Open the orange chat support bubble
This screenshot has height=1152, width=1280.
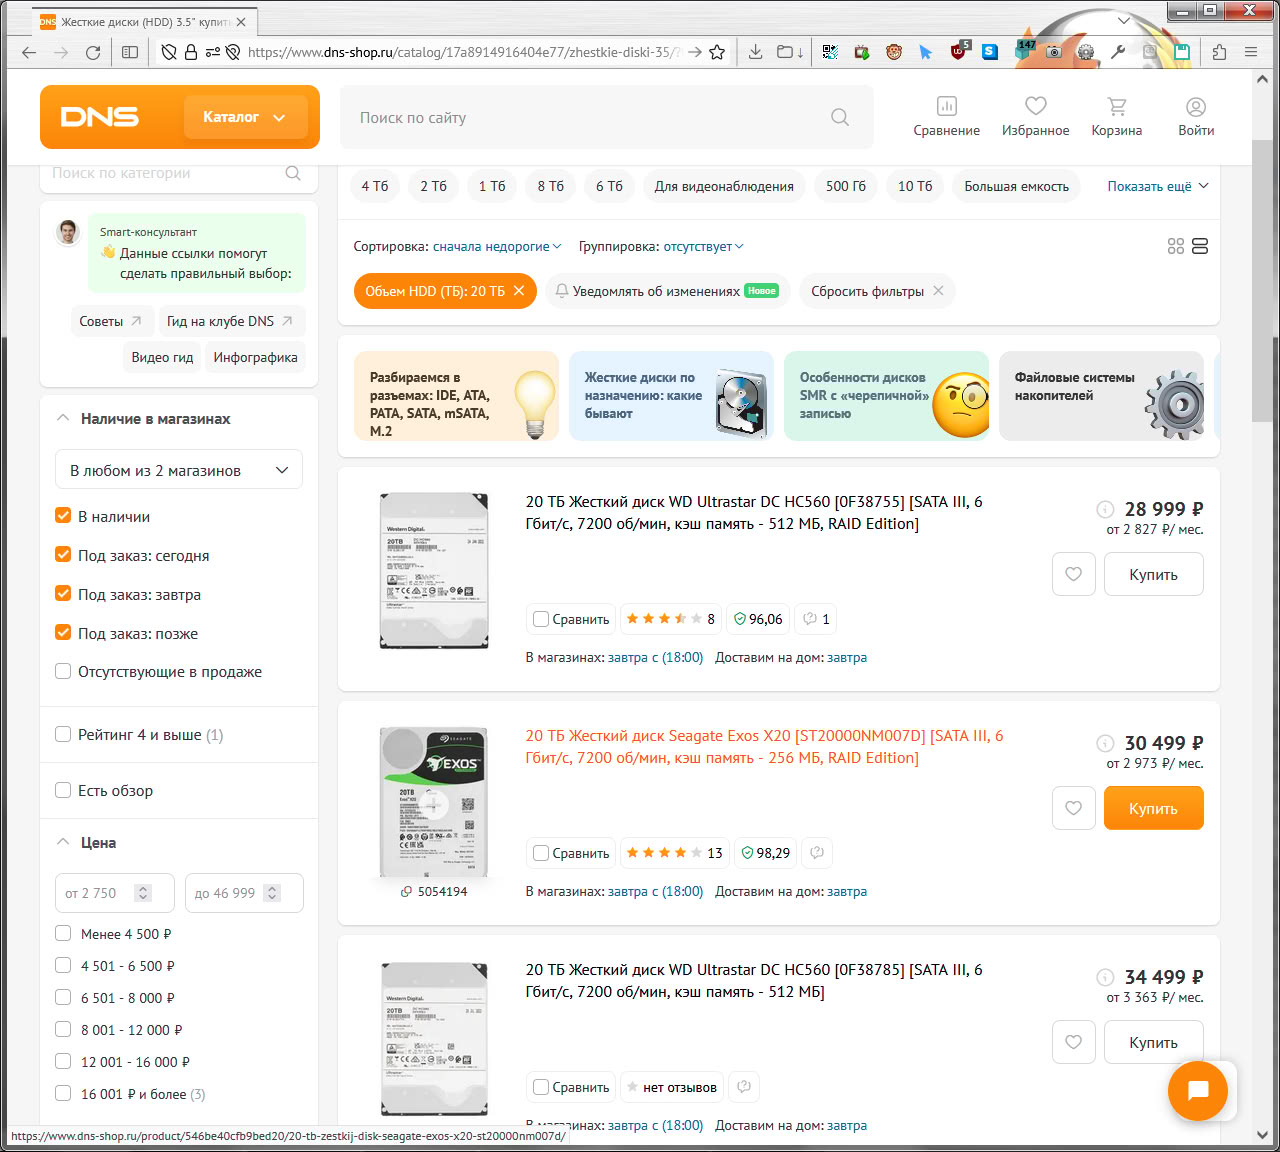click(x=1198, y=1091)
